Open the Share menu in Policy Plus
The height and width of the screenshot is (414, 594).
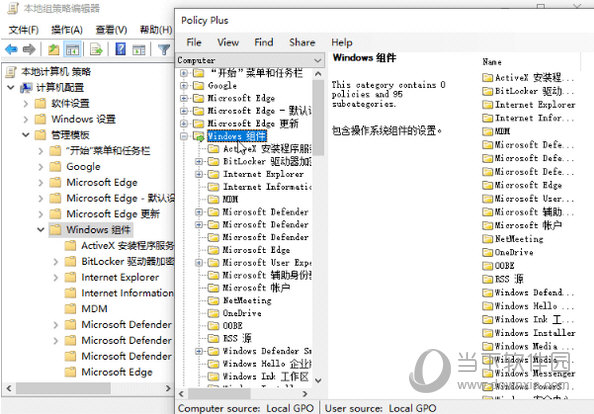click(302, 42)
